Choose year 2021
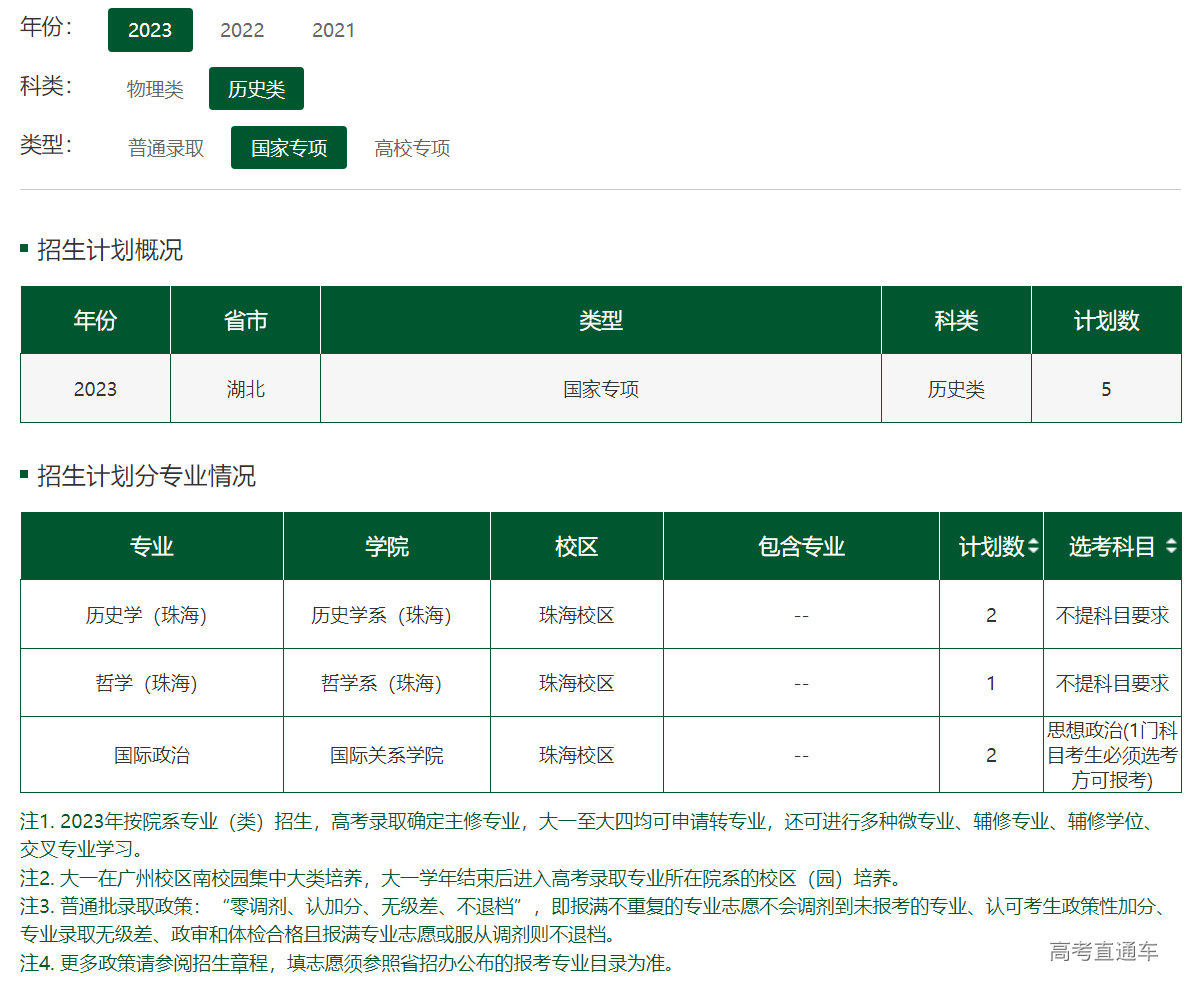 pos(333,30)
